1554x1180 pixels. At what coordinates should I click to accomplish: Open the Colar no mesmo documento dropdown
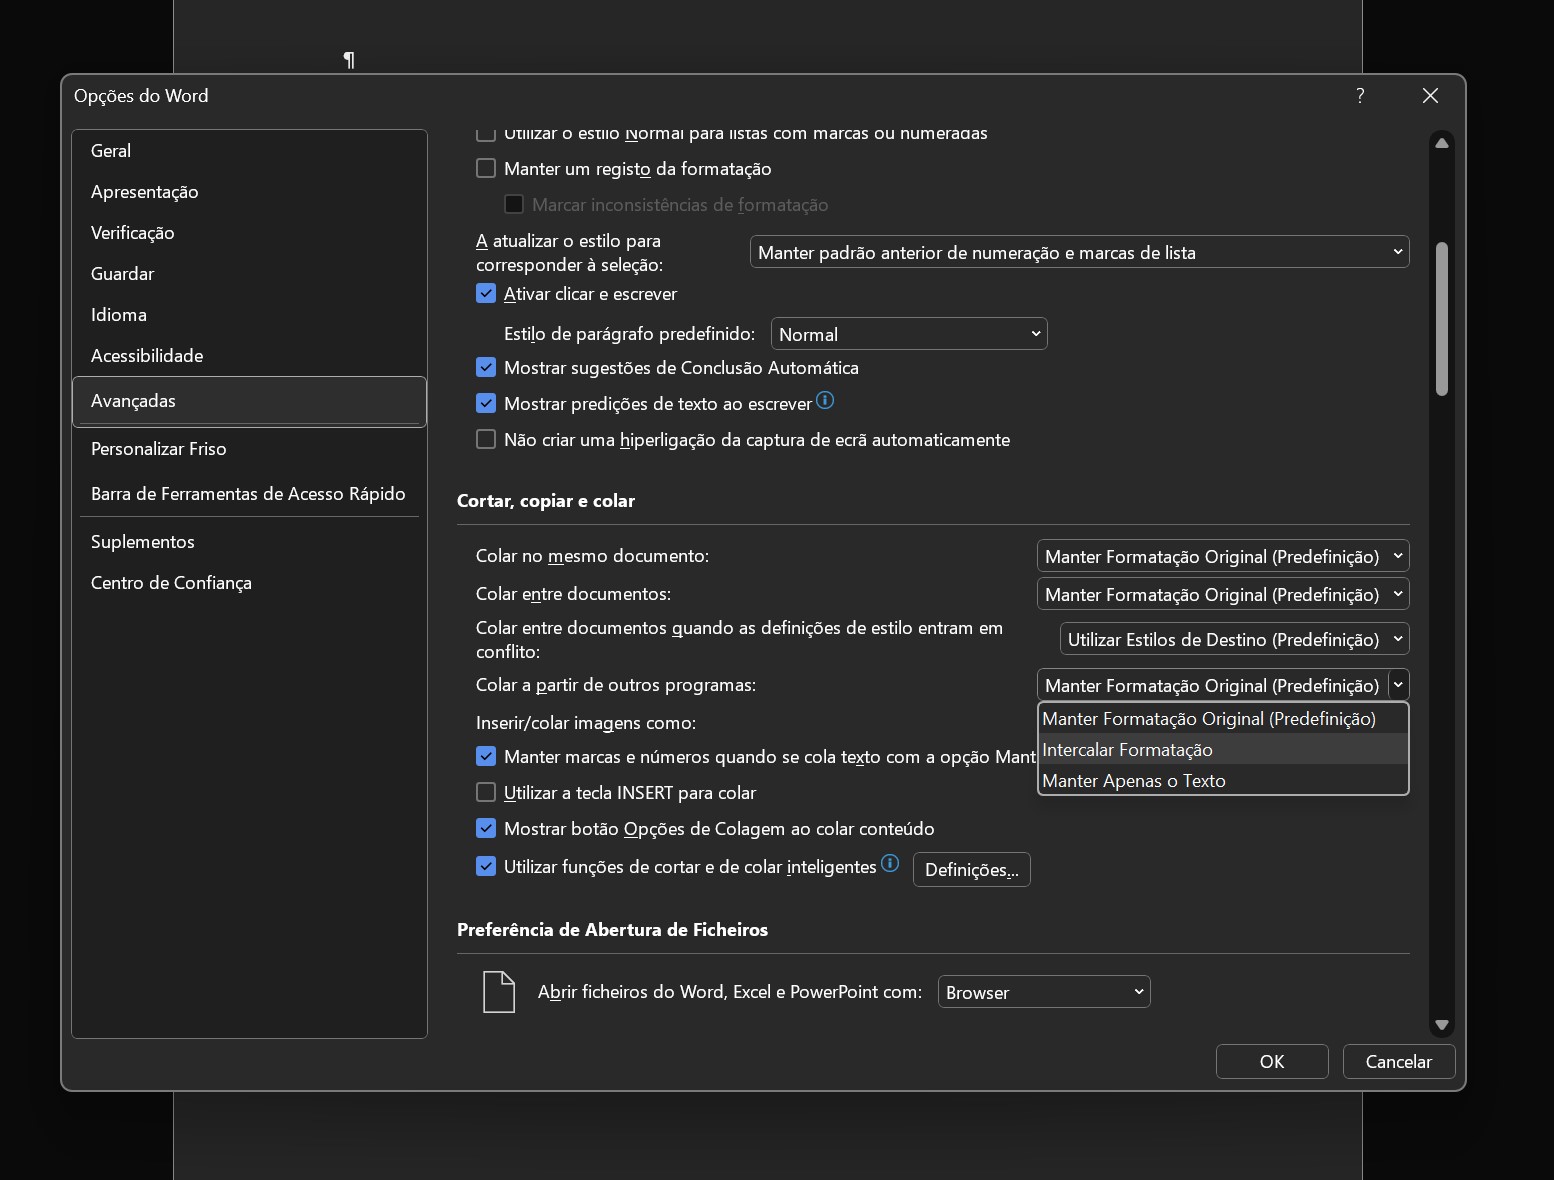[x=1222, y=556]
